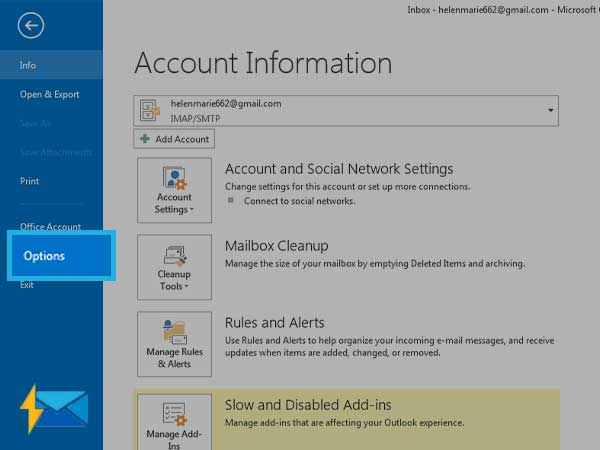This screenshot has width=600, height=450.
Task: Open Outlook Options
Action: click(x=61, y=256)
